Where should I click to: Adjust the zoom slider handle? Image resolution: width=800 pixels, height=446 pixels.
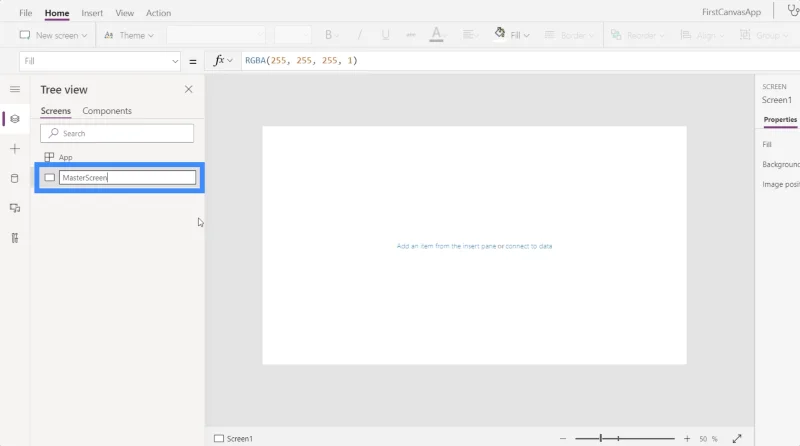[601, 438]
